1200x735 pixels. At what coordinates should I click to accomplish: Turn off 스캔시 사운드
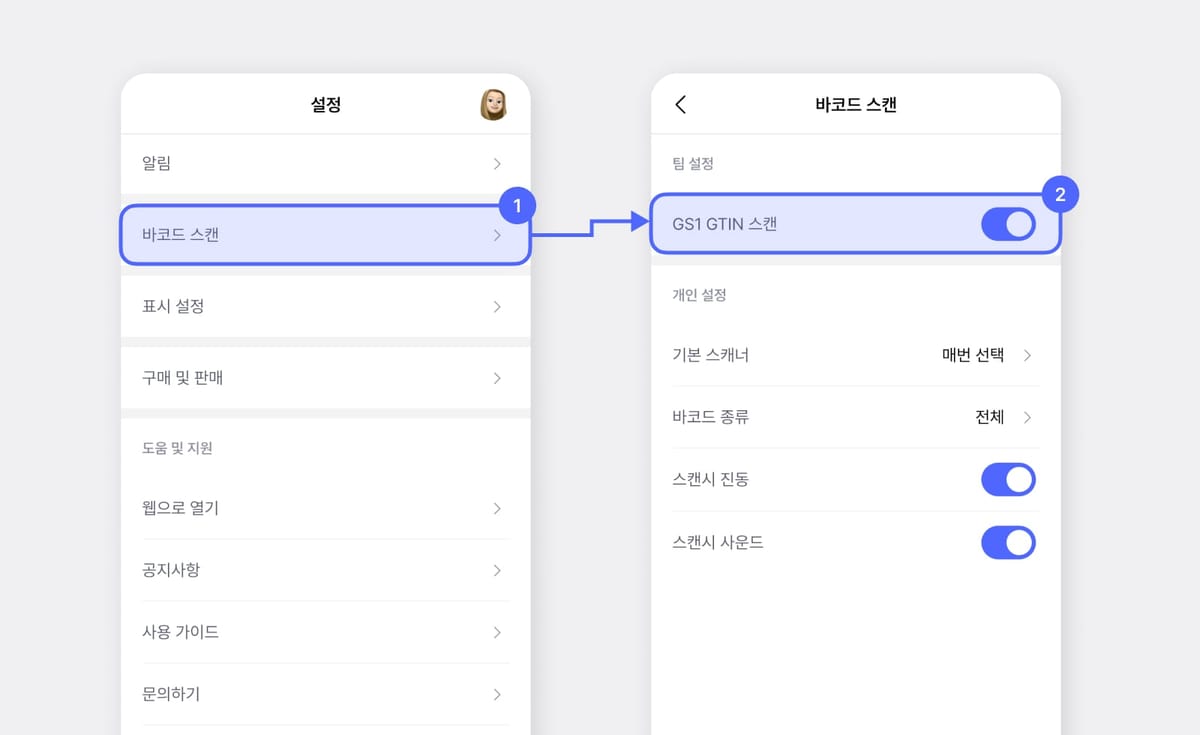[1008, 543]
